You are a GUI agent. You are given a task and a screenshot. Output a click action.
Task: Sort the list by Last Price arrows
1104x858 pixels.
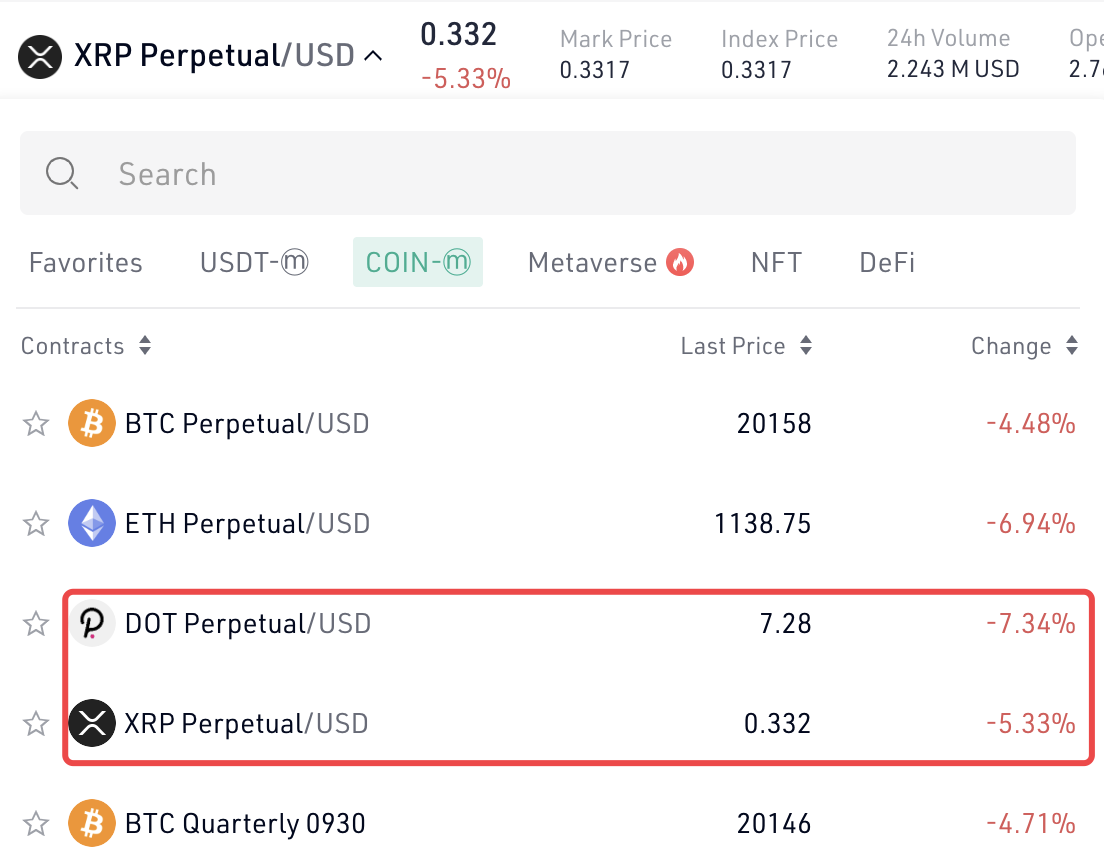(806, 346)
